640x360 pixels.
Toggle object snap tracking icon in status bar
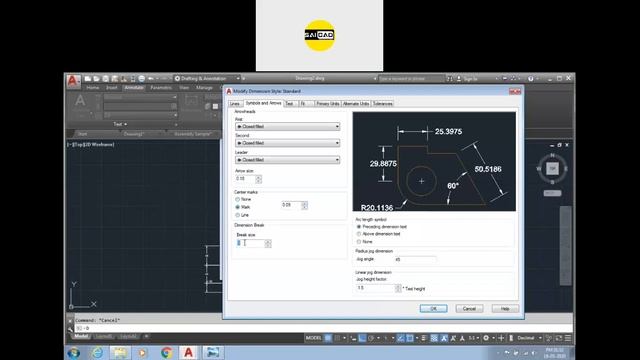click(400, 338)
